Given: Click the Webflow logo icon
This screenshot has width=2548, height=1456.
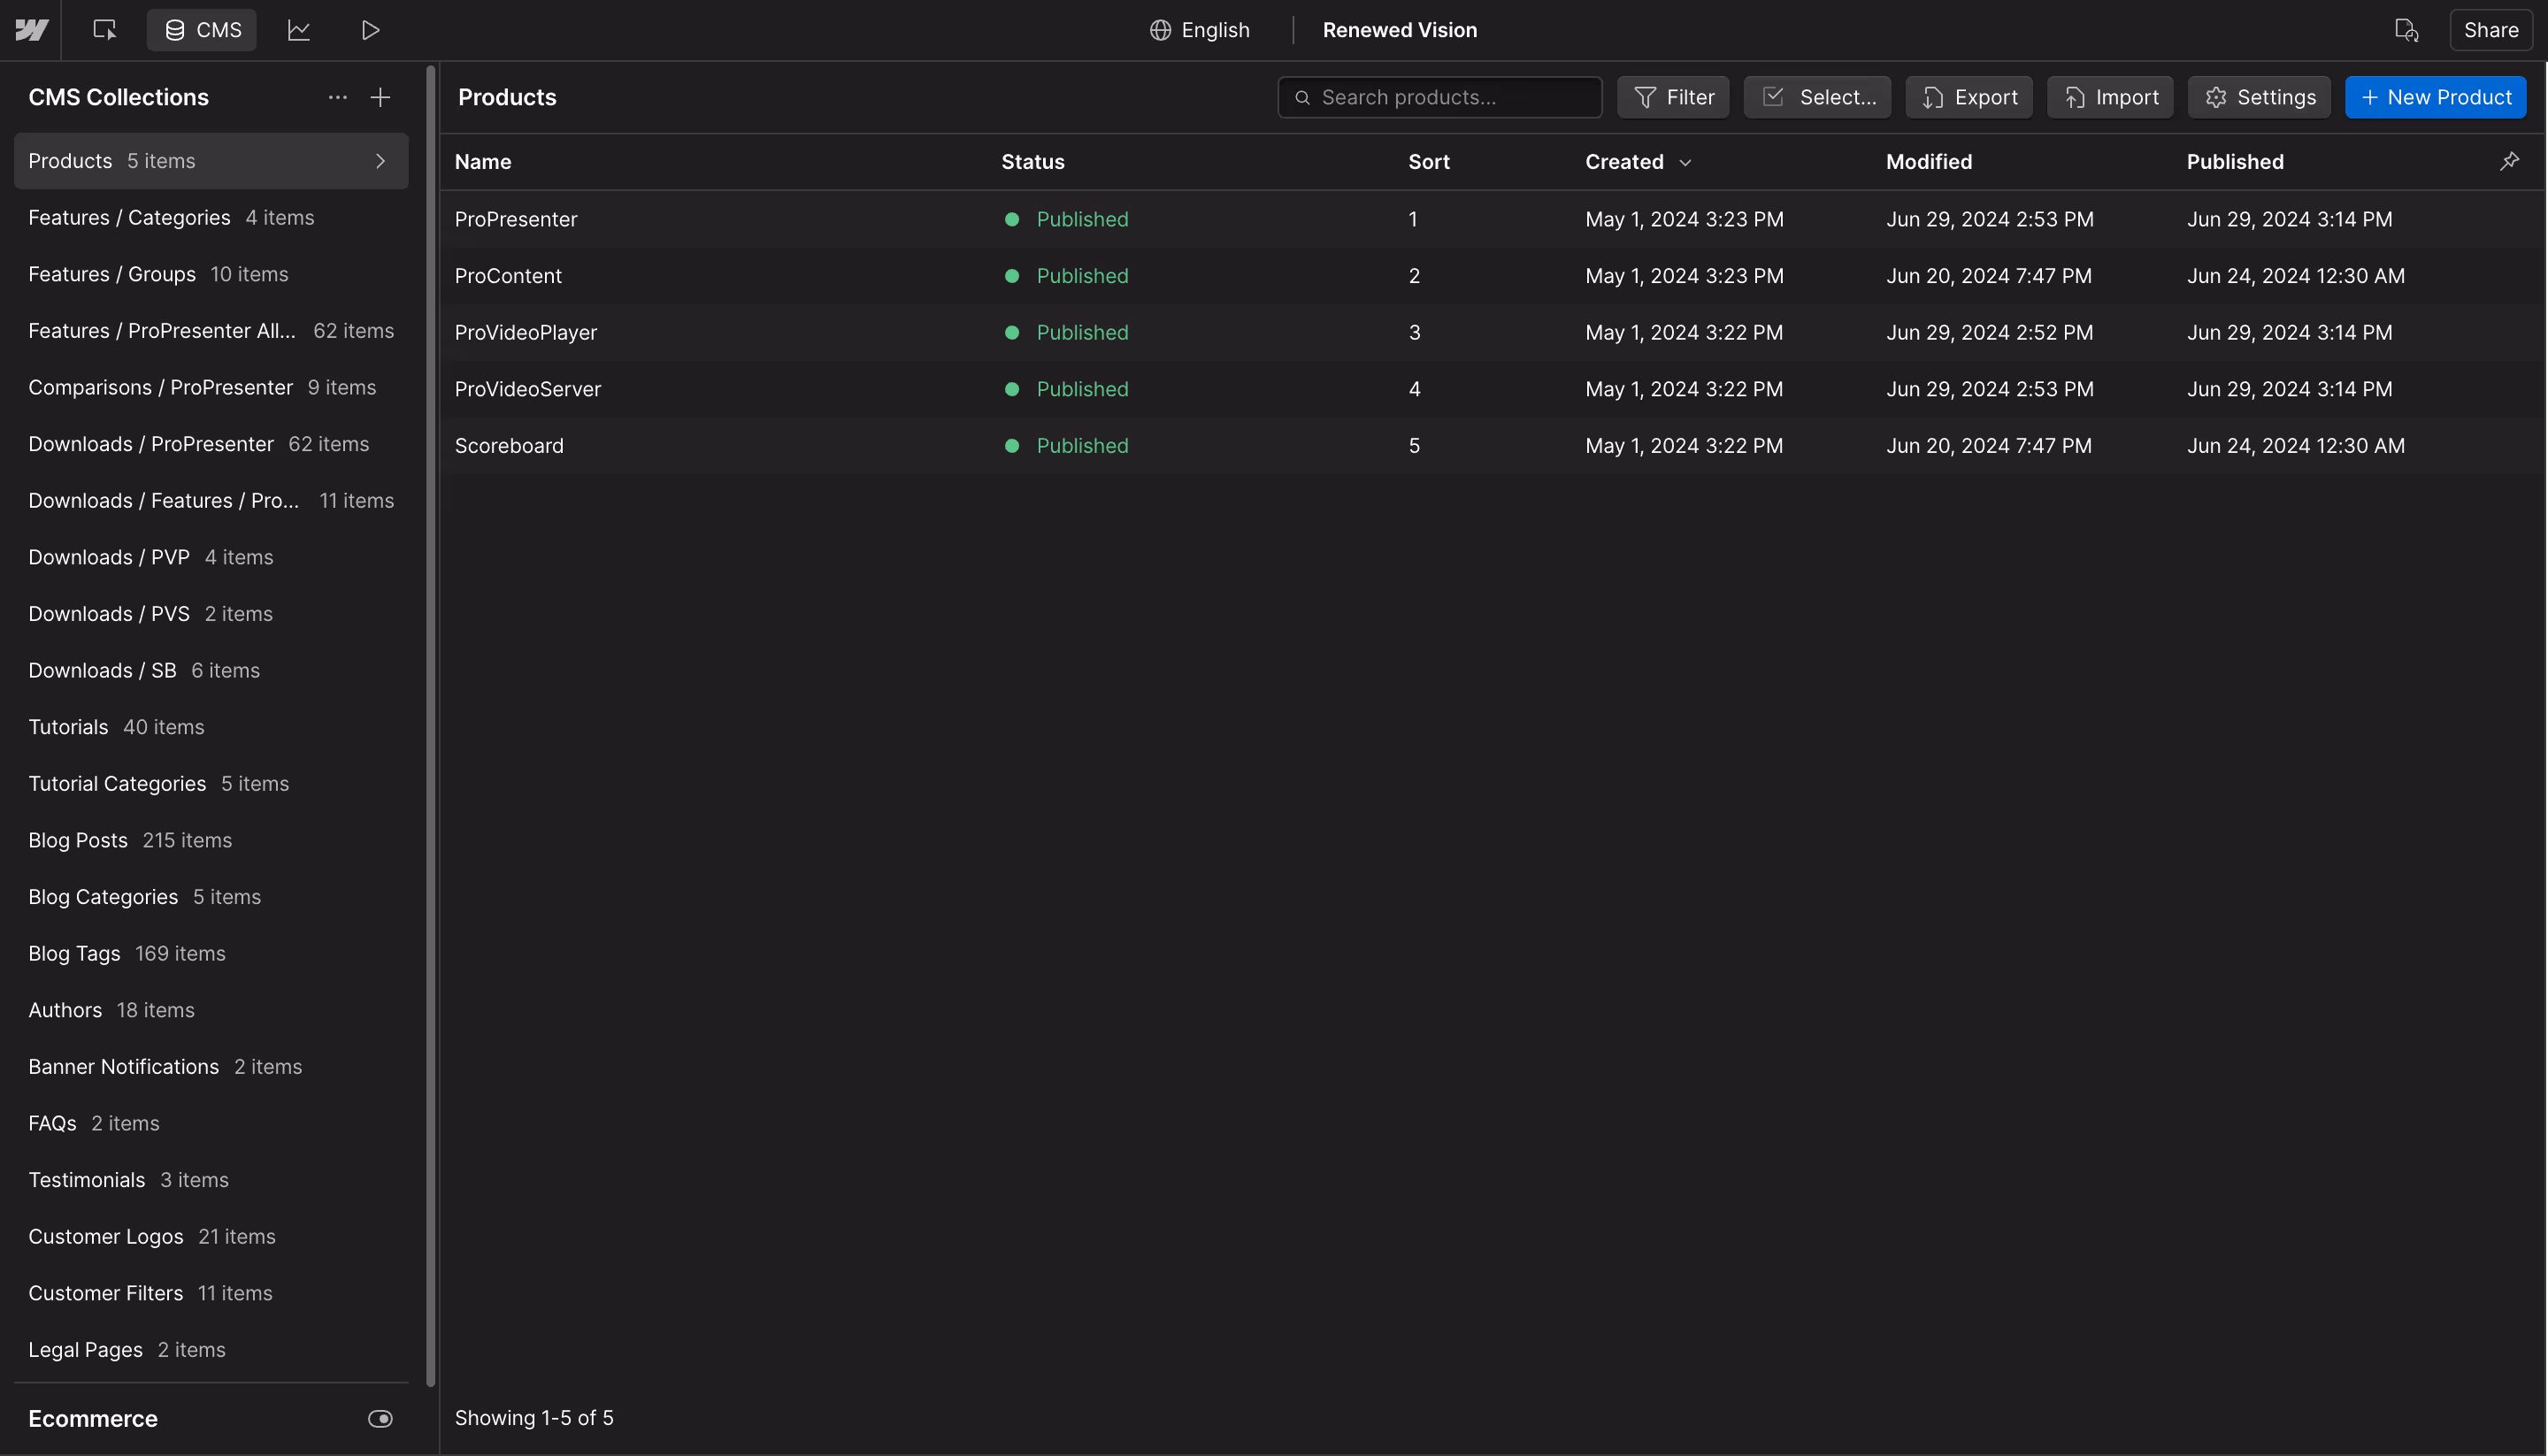Looking at the screenshot, I should pos(31,30).
